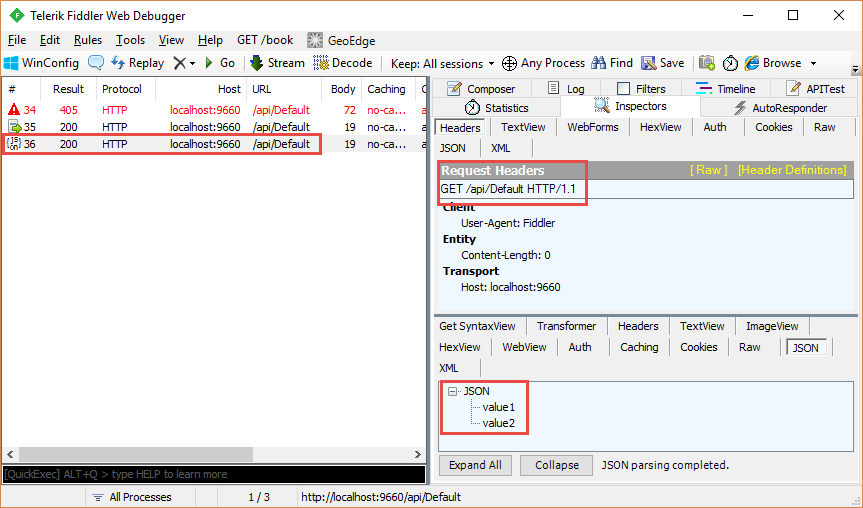Toggle the Decode button
The width and height of the screenshot is (863, 508).
coord(342,63)
